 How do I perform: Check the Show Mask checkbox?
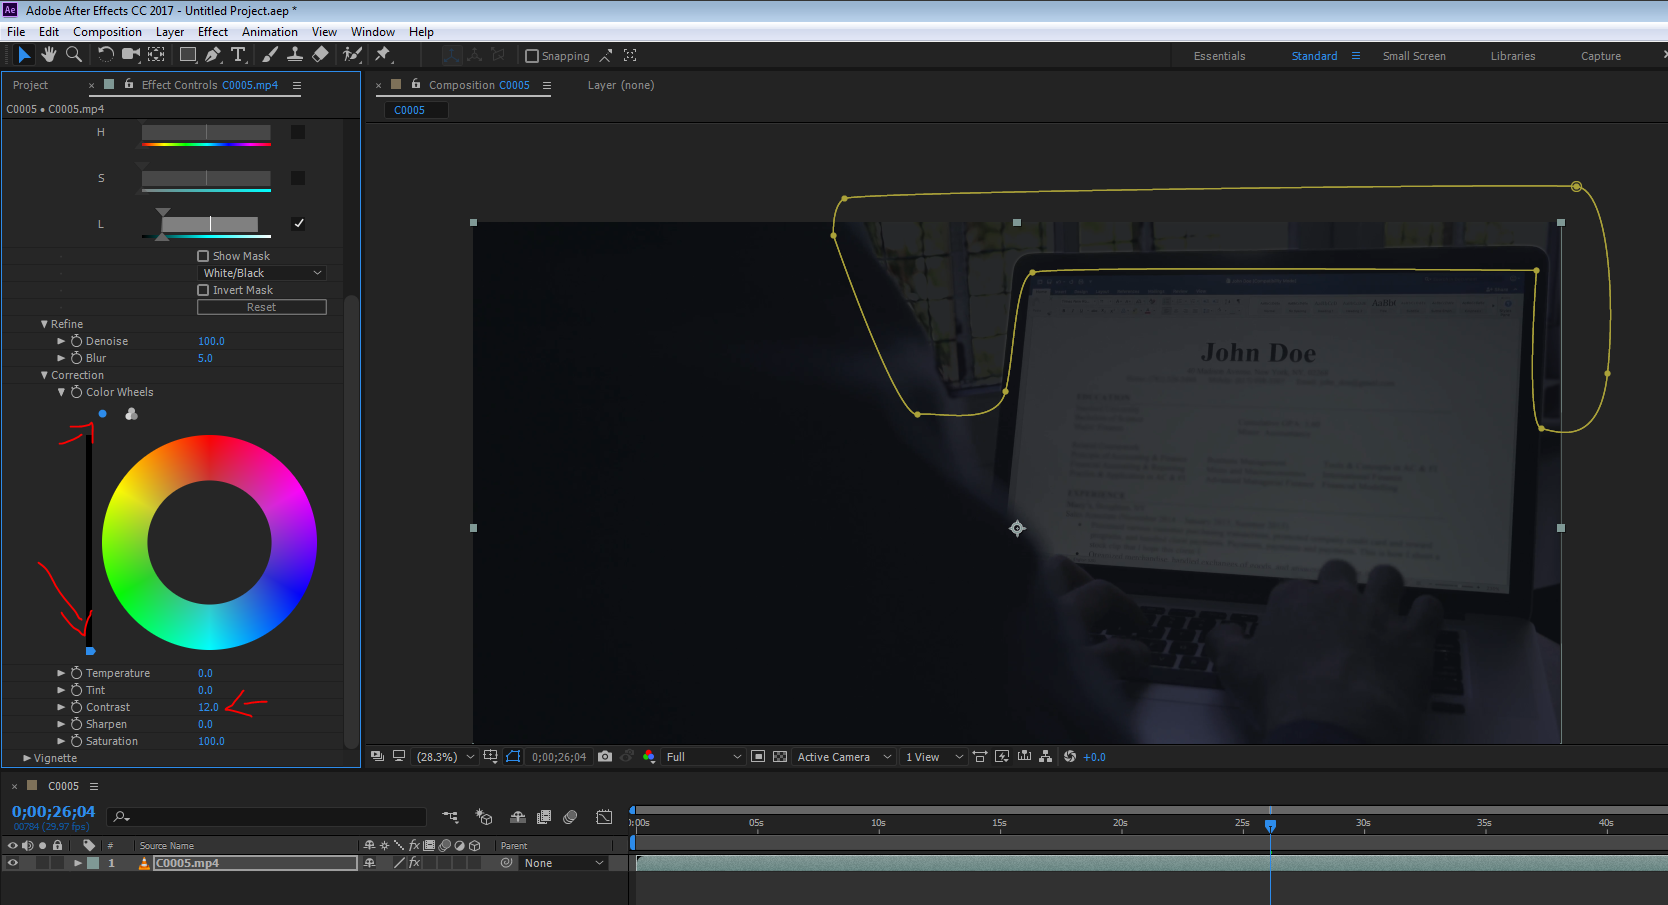click(203, 256)
